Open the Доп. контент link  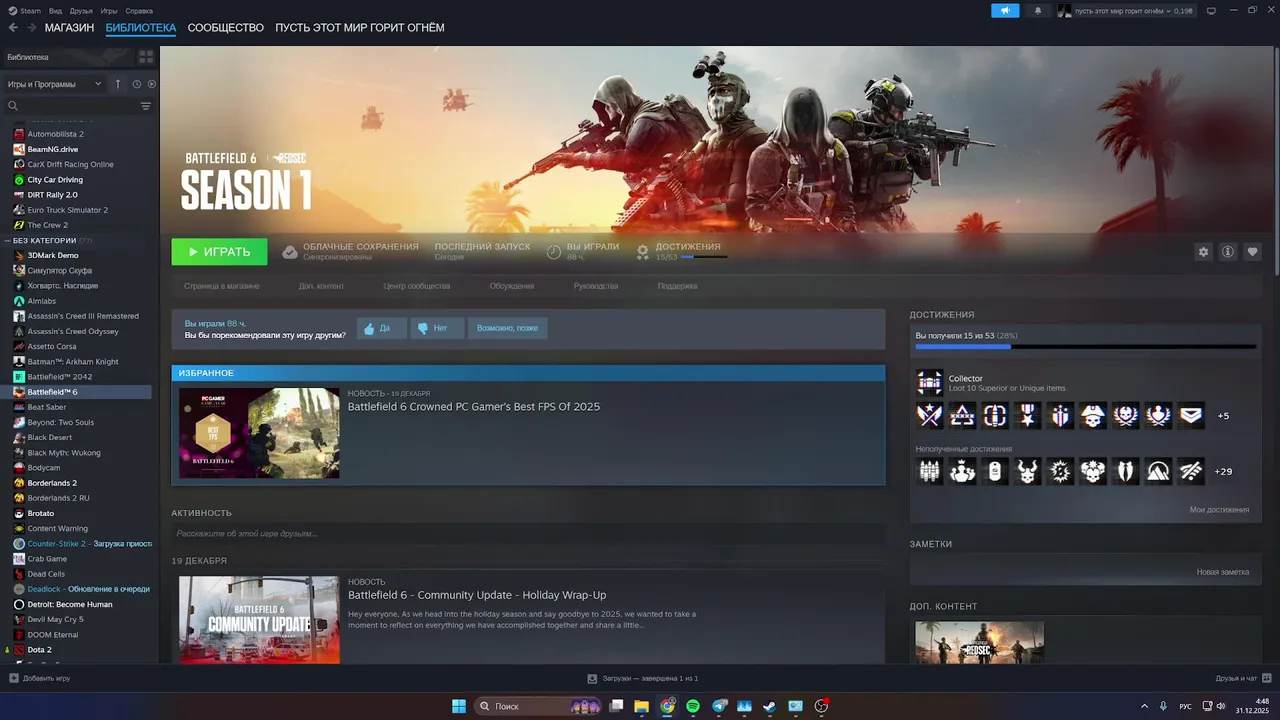coord(321,286)
